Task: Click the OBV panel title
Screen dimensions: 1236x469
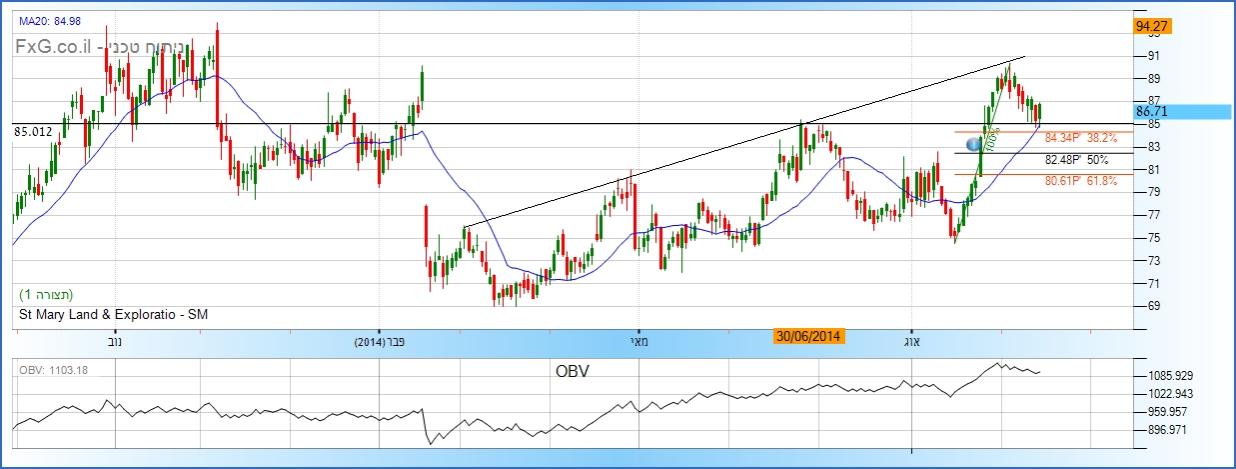Action: (571, 371)
